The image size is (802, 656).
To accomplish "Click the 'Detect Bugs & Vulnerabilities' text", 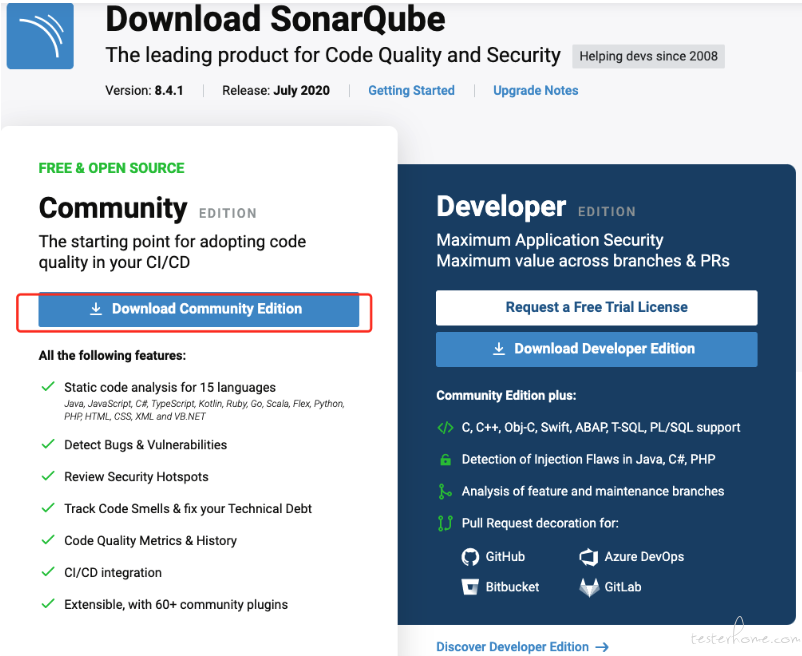I will coord(145,445).
